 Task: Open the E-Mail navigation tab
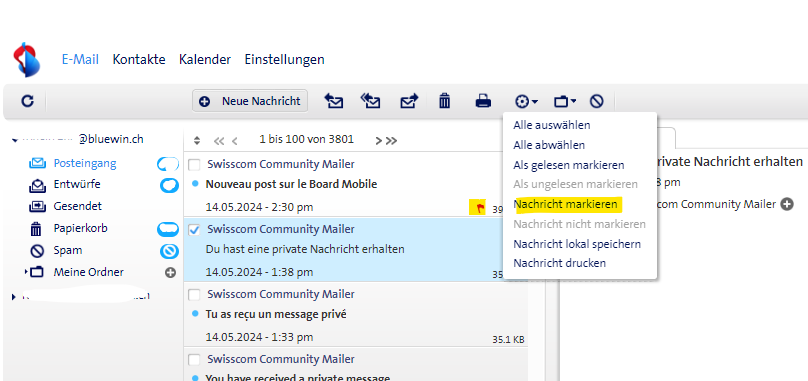click(80, 59)
